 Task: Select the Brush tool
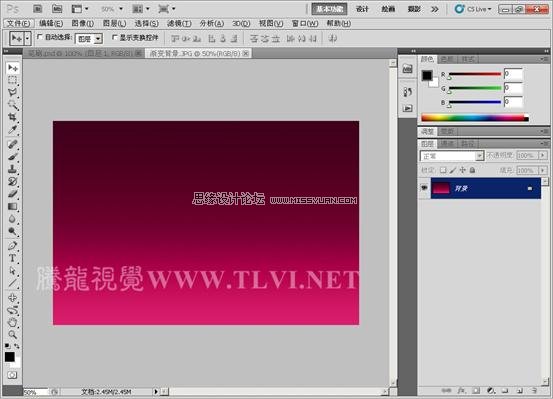click(13, 156)
